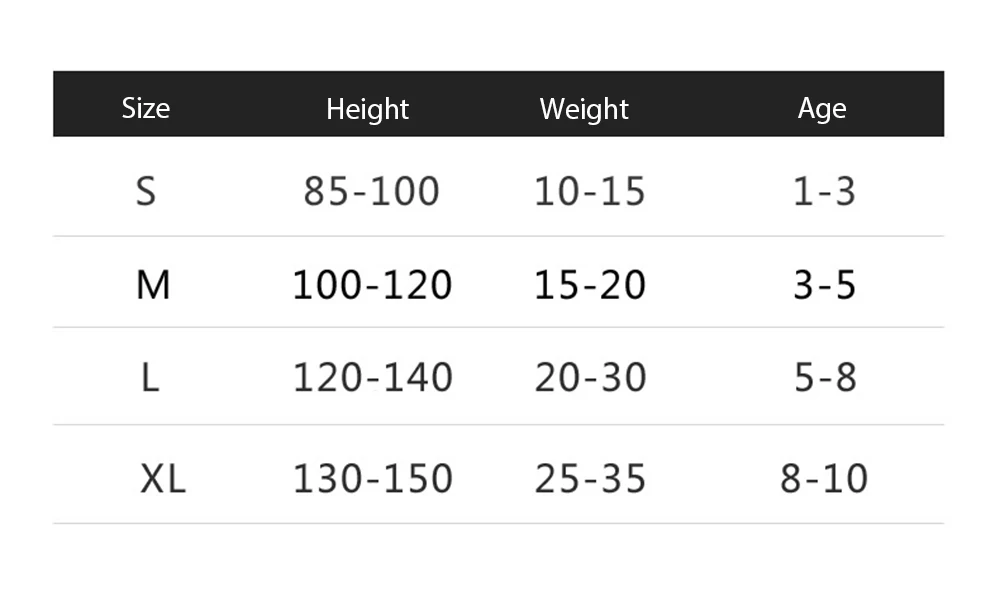The height and width of the screenshot is (600, 1000).
Task: Click weight value 20-30
Action: pyautogui.click(x=590, y=378)
